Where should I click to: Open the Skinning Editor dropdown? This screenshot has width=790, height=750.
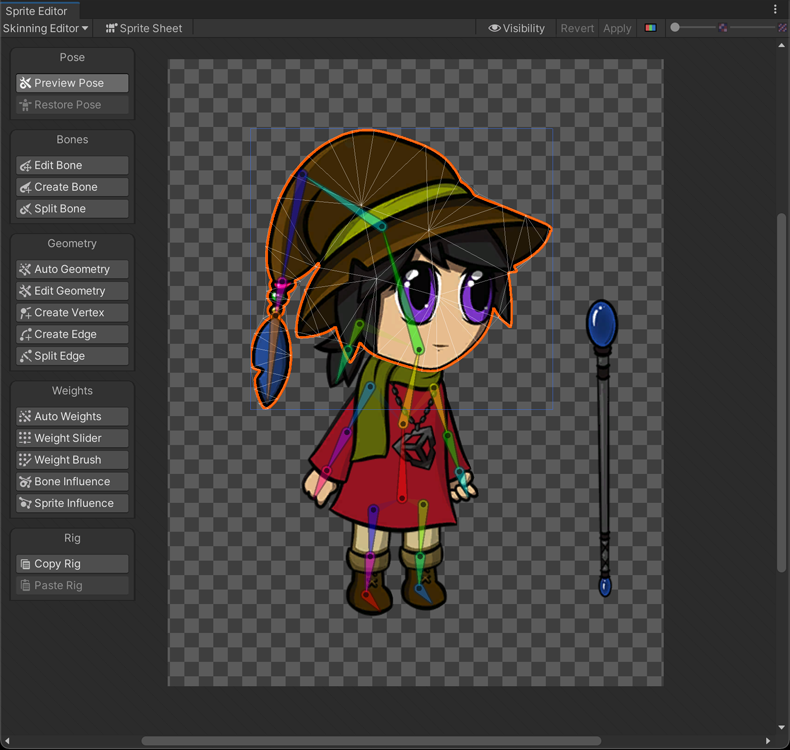(x=45, y=28)
